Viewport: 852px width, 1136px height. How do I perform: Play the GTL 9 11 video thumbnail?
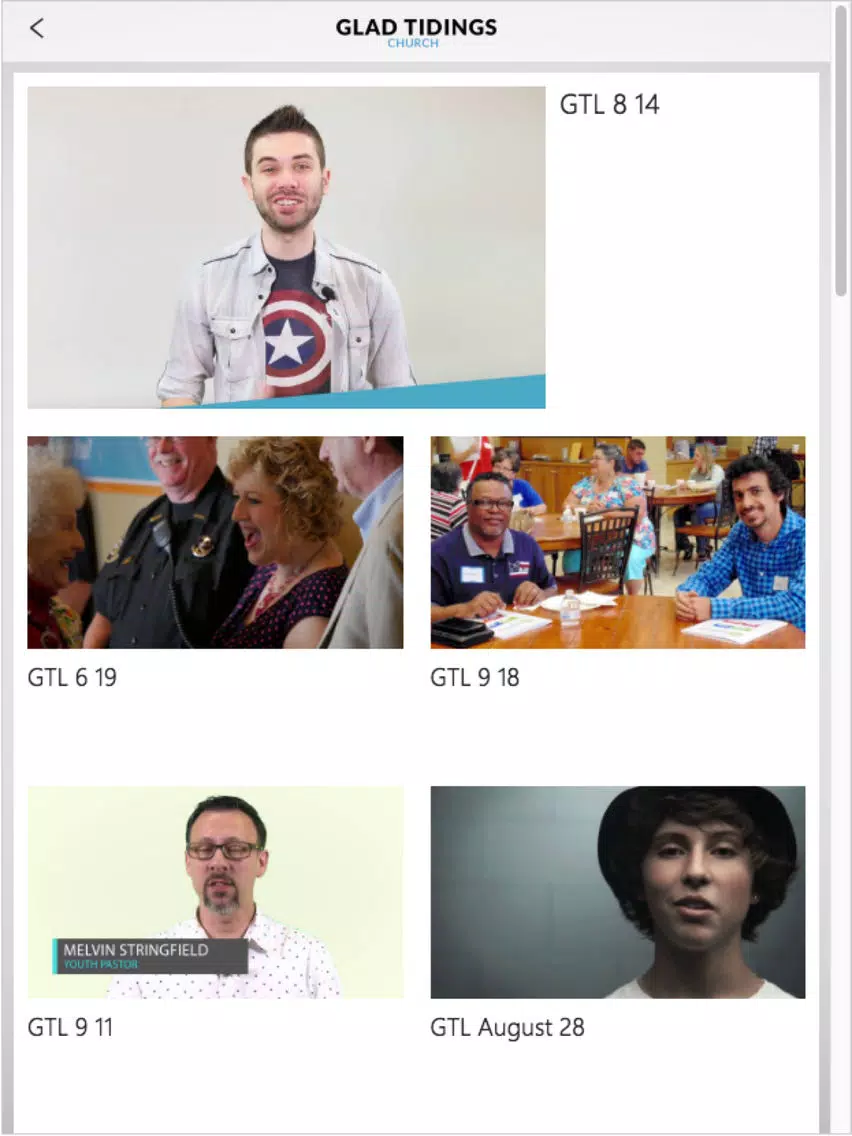click(215, 892)
